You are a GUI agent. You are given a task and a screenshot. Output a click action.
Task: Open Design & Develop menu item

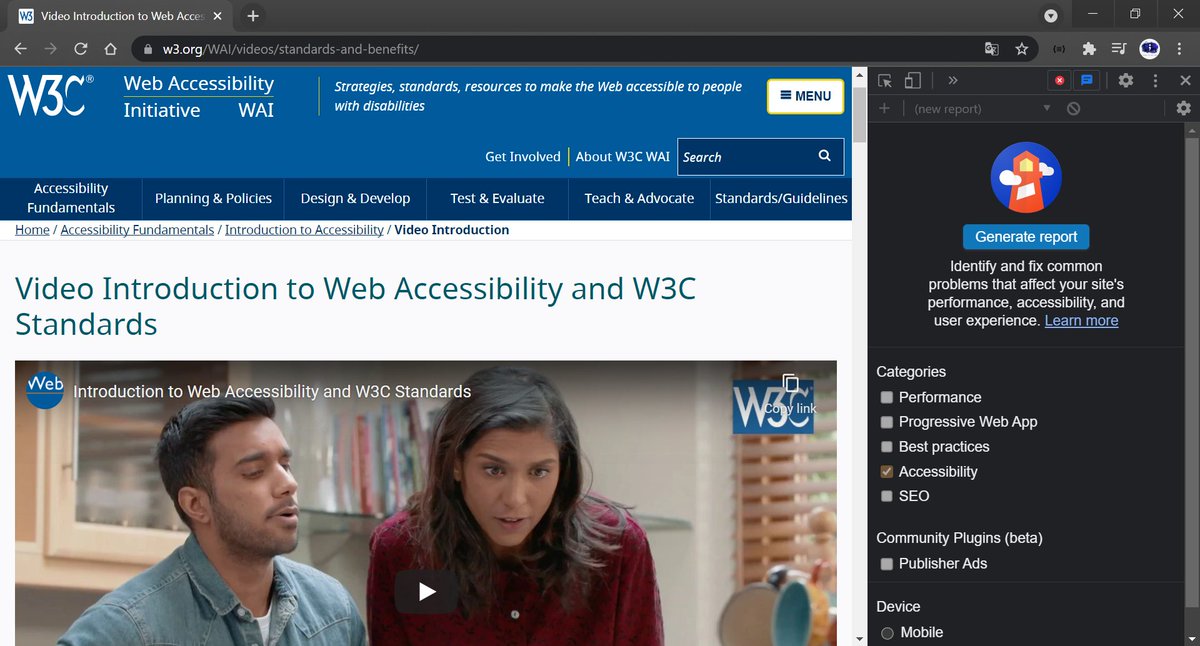point(356,198)
